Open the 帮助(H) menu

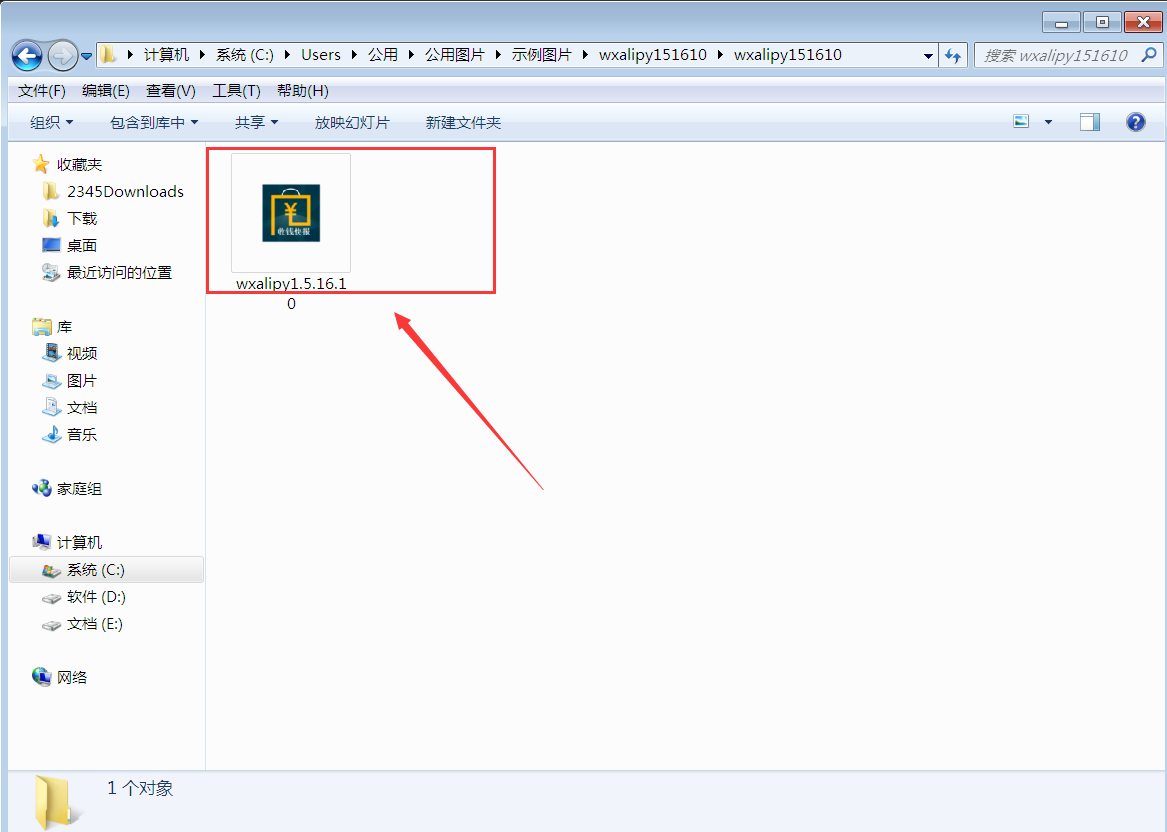tap(303, 91)
